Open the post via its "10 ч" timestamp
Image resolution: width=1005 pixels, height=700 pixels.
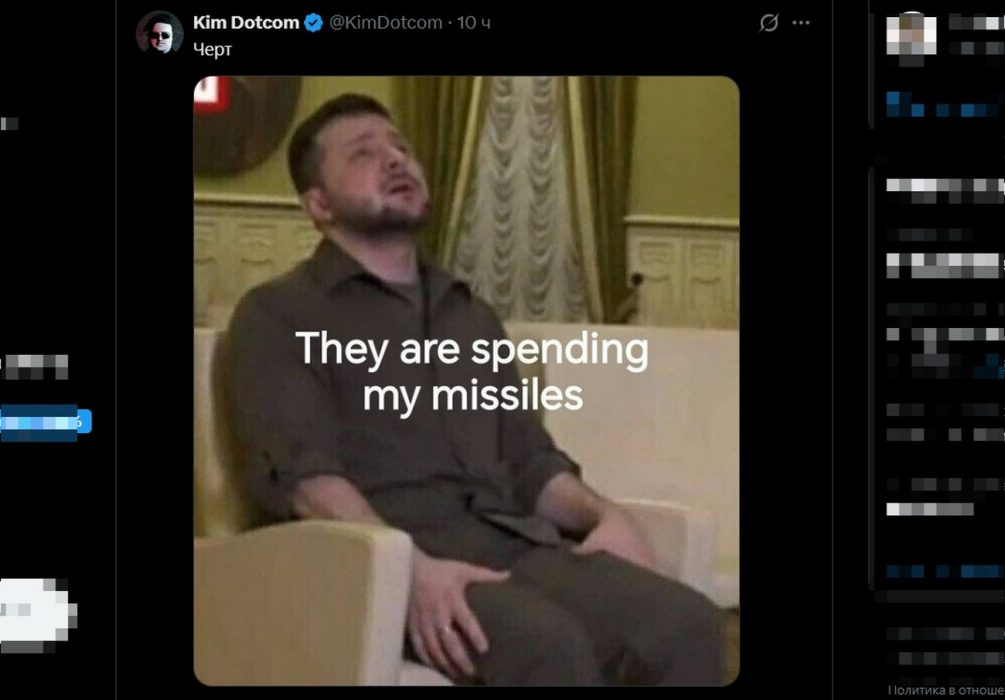click(474, 22)
